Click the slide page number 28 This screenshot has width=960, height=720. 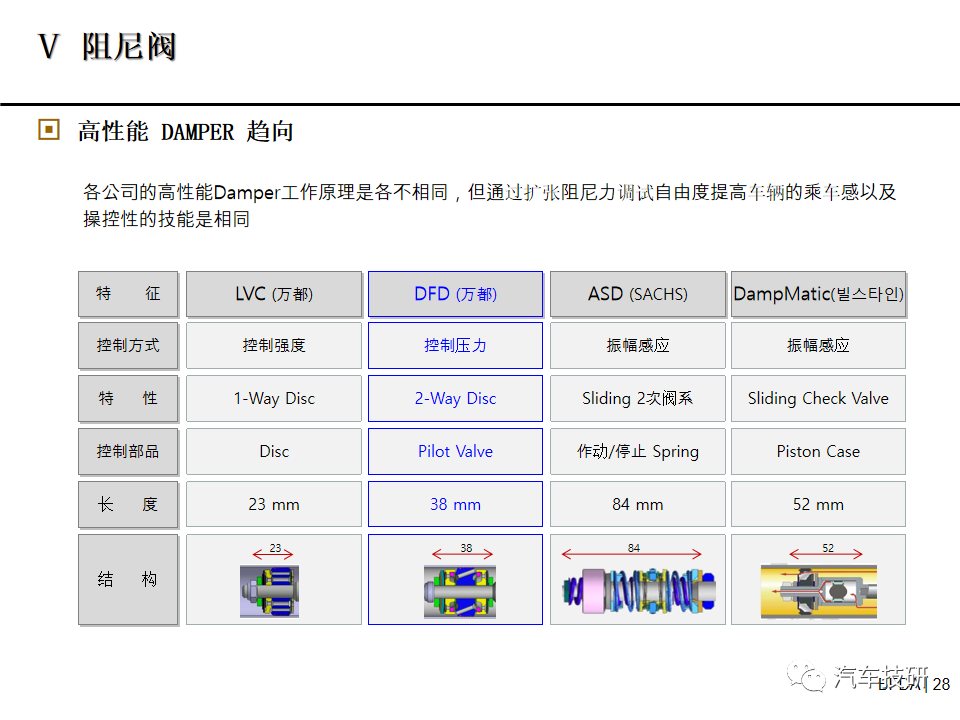[x=942, y=684]
